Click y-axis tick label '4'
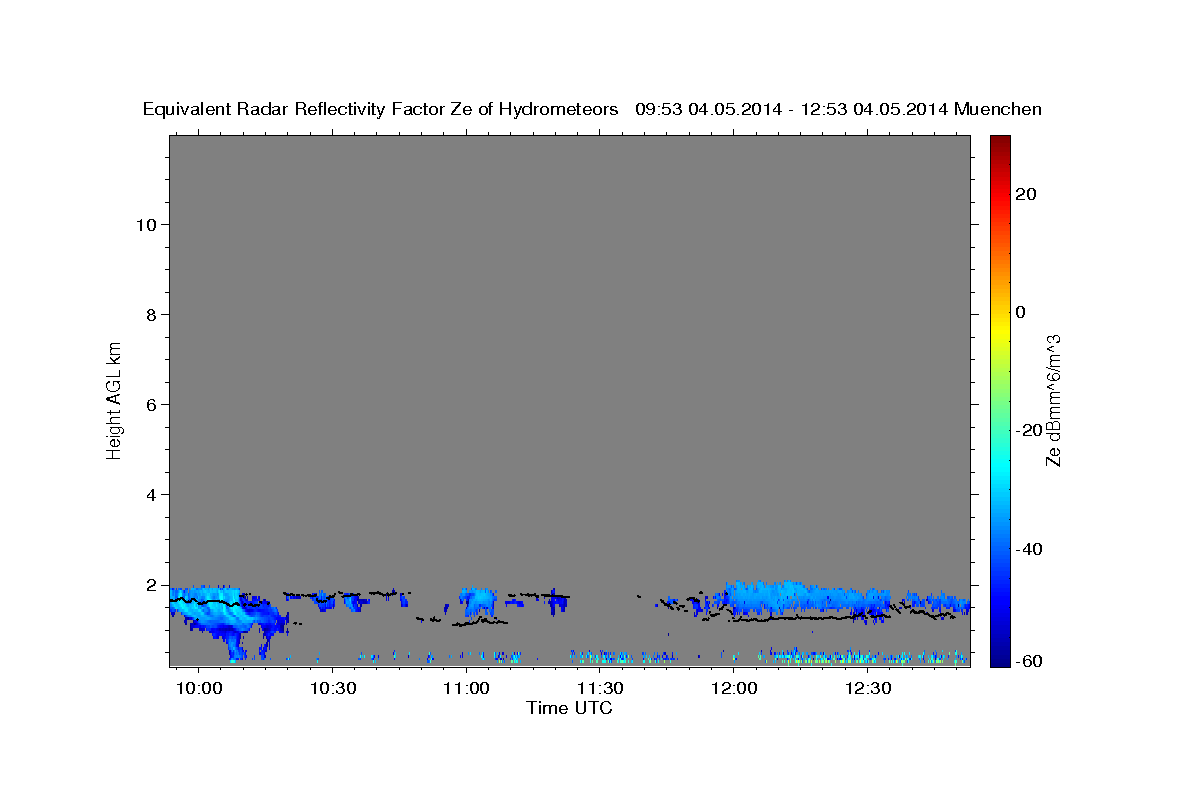Viewport: 1200px width, 800px height. (x=152, y=495)
